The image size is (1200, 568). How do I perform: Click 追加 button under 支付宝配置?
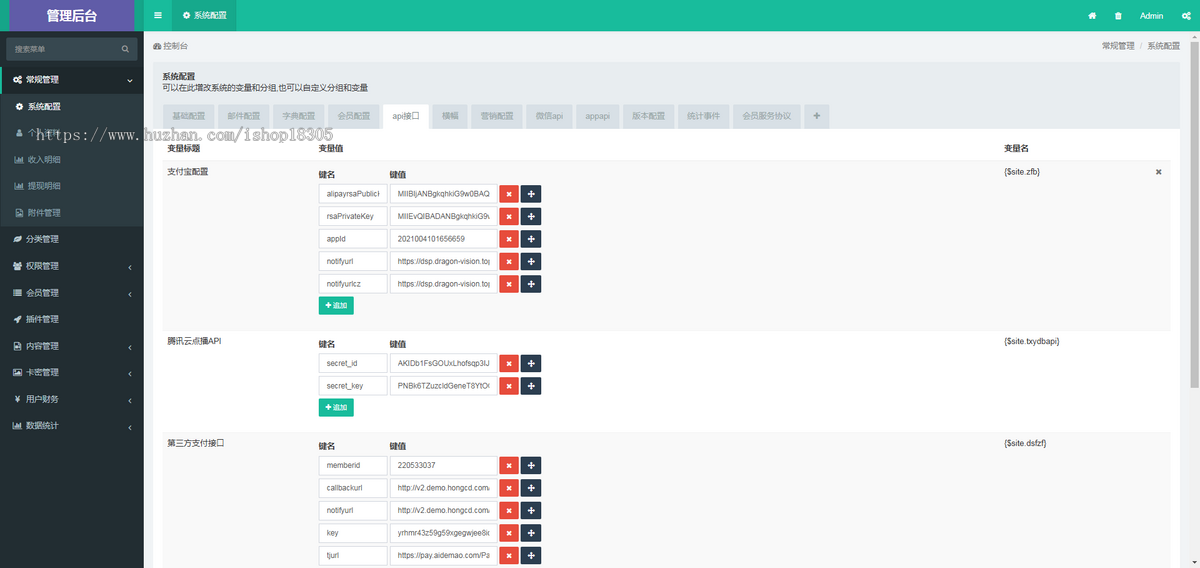point(336,305)
